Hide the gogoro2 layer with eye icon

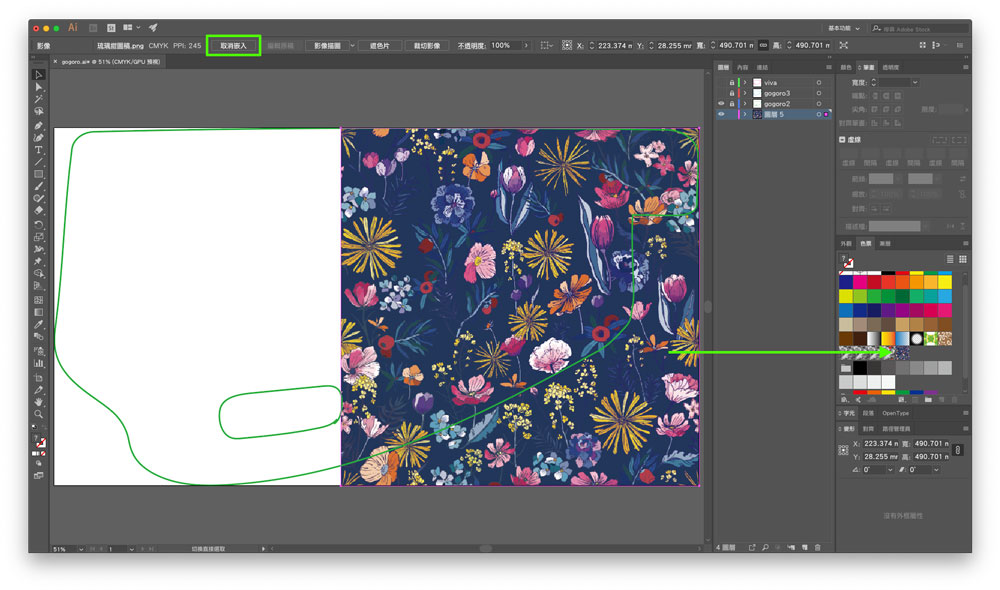pyautogui.click(x=721, y=104)
